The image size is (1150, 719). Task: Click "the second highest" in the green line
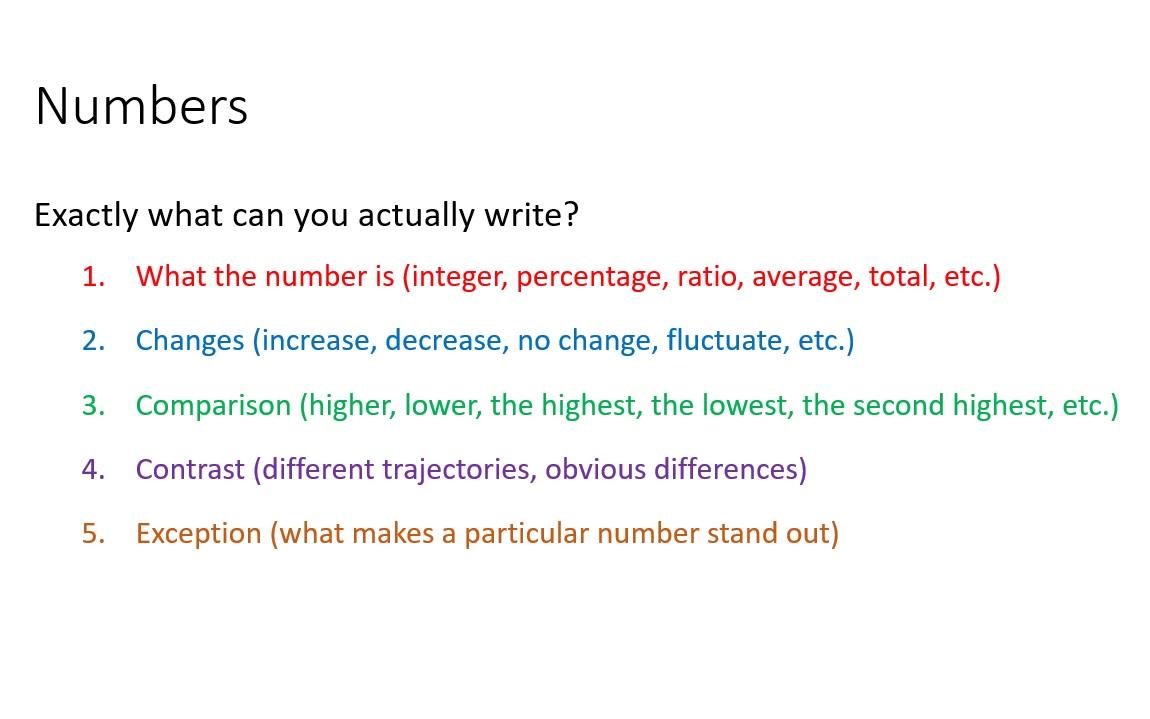point(927,406)
